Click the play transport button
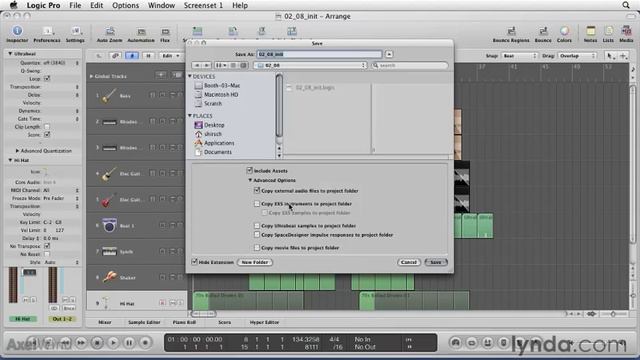Screen dimensions: 640x360 (113, 342)
